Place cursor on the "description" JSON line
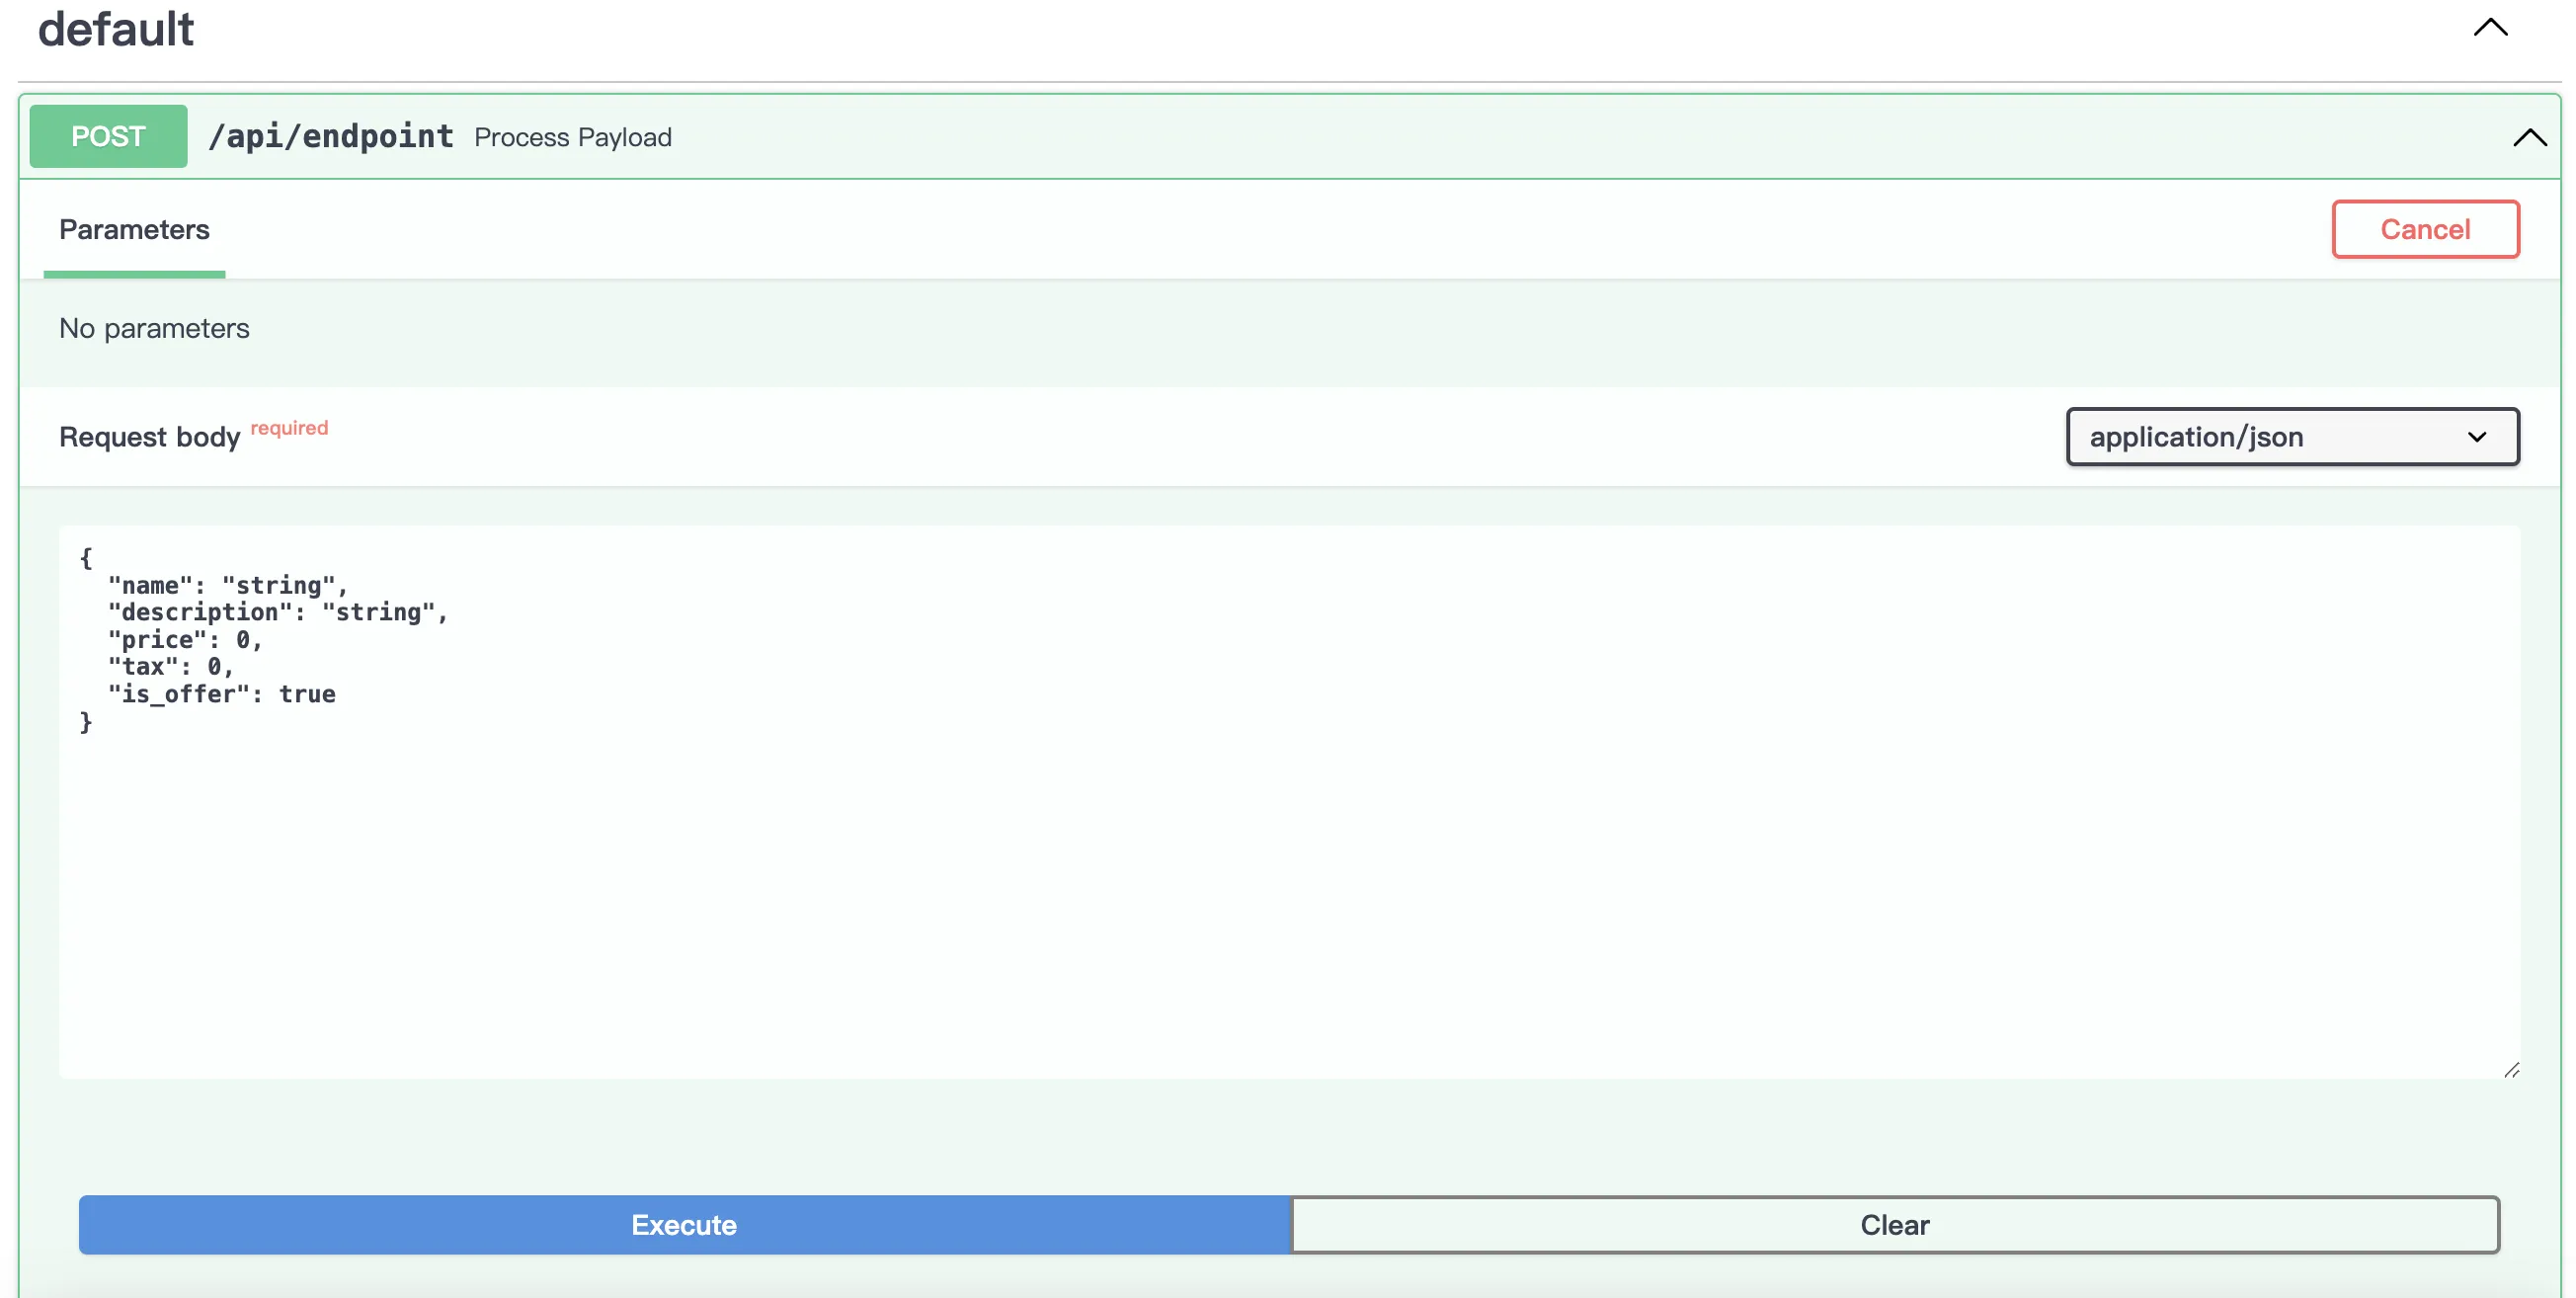The width and height of the screenshot is (2576, 1298). pyautogui.click(x=278, y=612)
